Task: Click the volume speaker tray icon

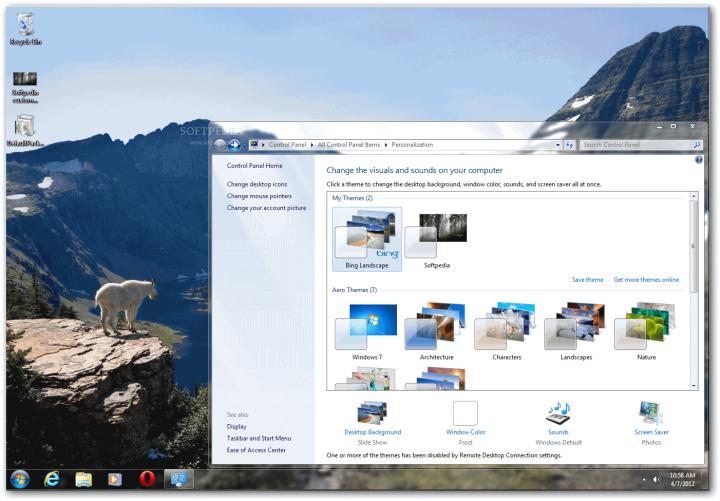Action: click(657, 479)
